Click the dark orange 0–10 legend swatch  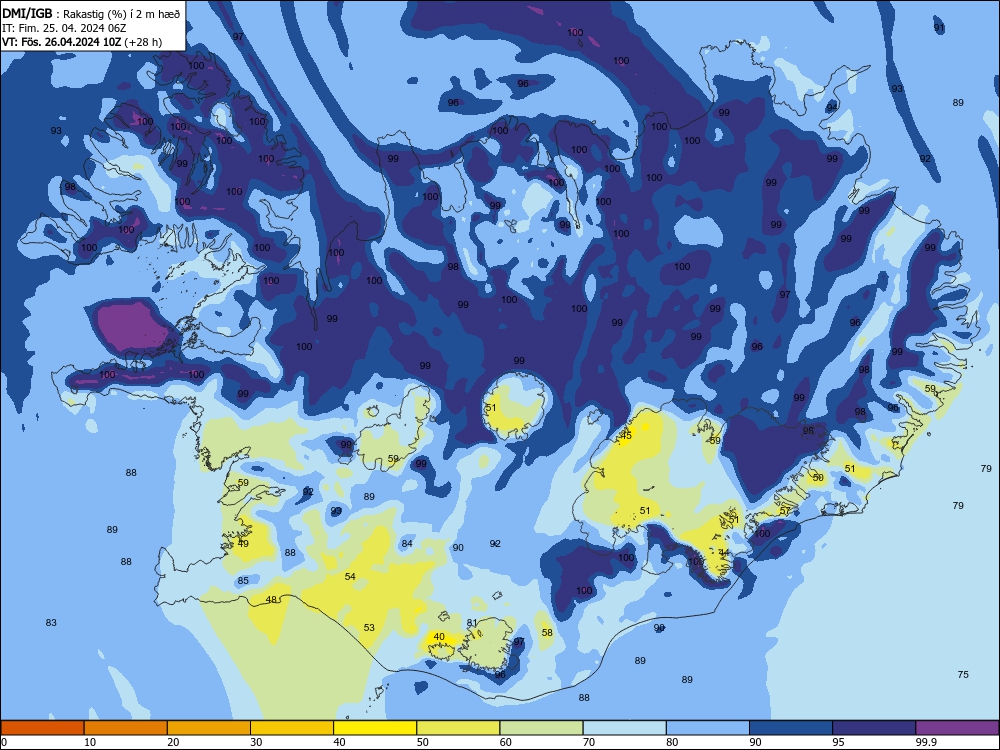click(x=42, y=728)
